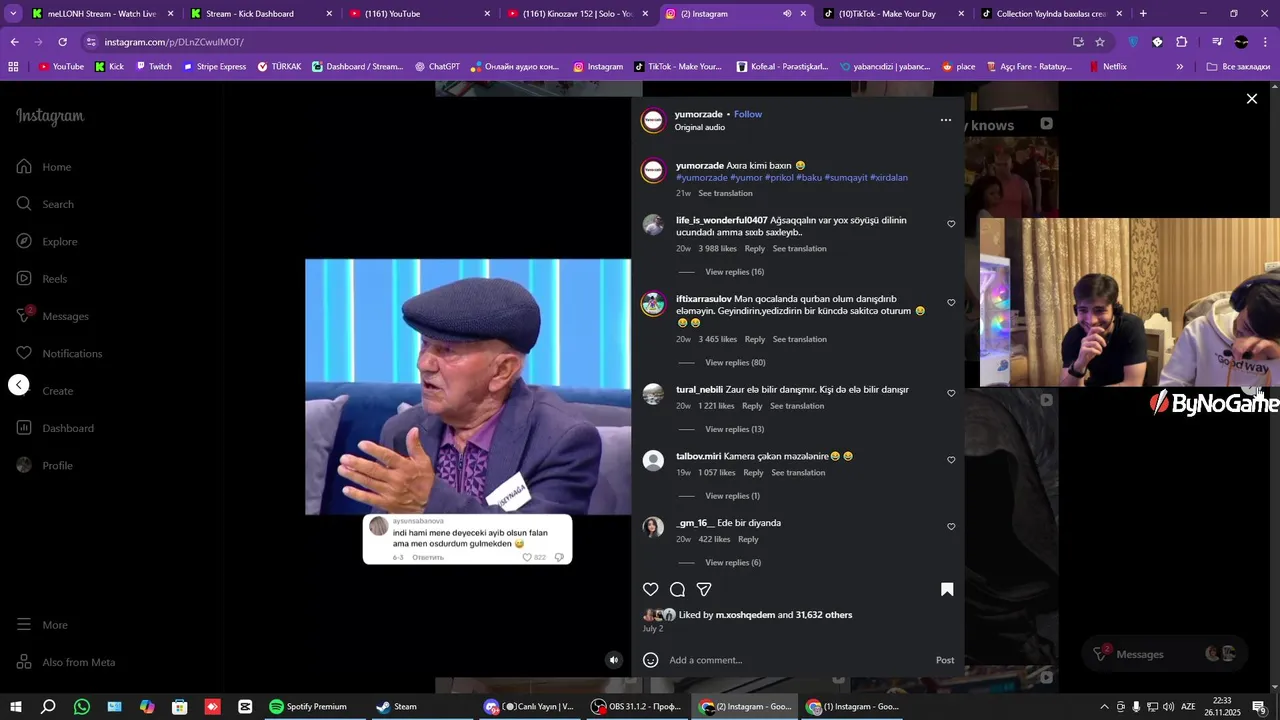The width and height of the screenshot is (1280, 720).
Task: Toggle the saved bookmark on post
Action: tap(947, 590)
